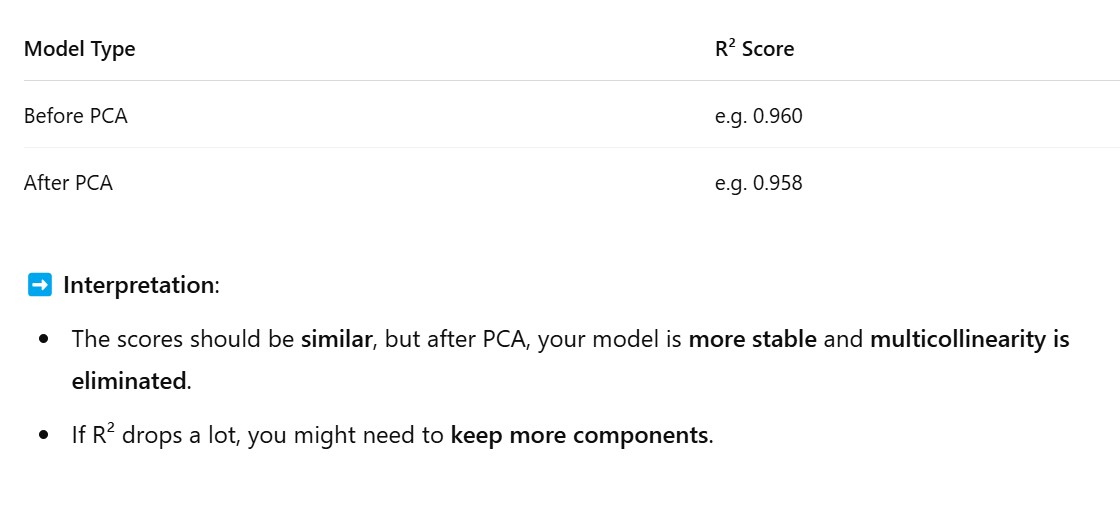Select the "Before PCA" table cell
The height and width of the screenshot is (512, 1120).
pyautogui.click(x=76, y=116)
